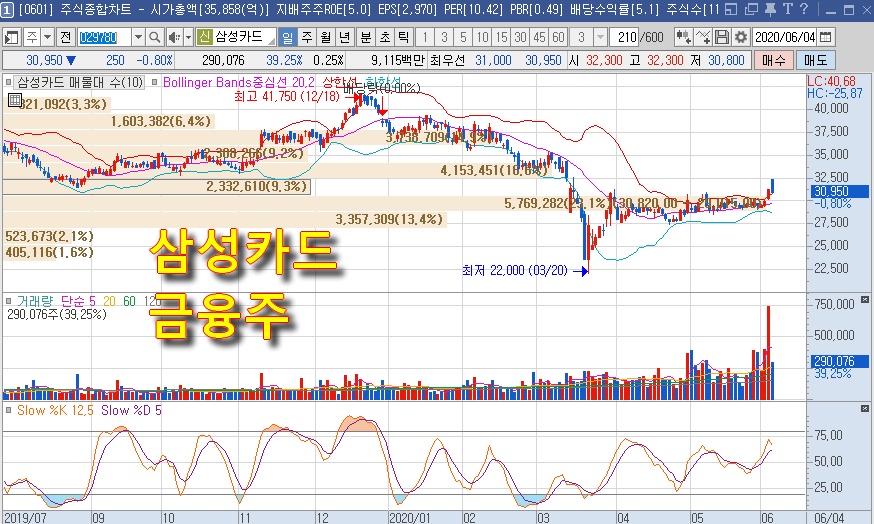This screenshot has width=874, height=524.
Task: Select the 5 interval button
Action: [463, 37]
